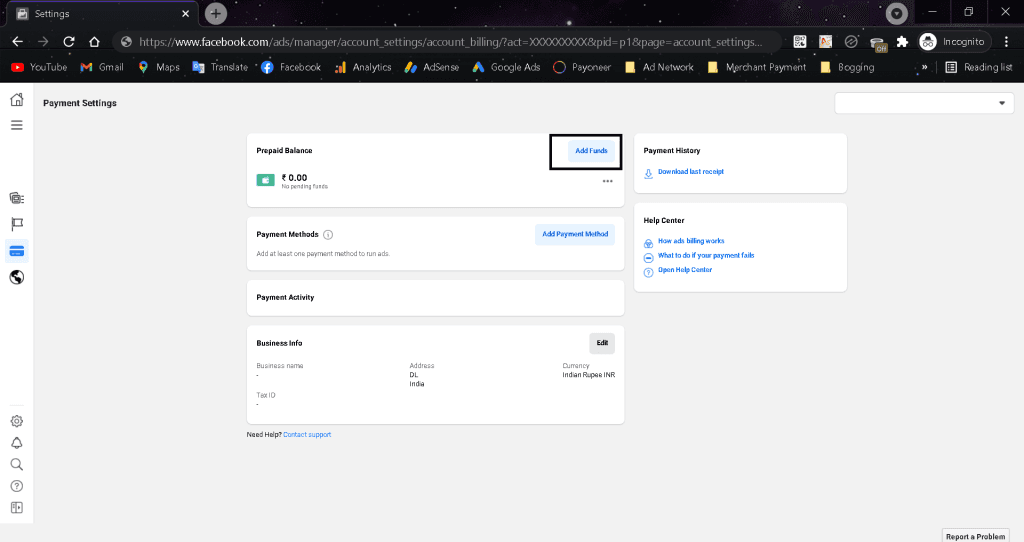Open What to do if your payment fails
Screen dimensions: 1024x542
706,255
